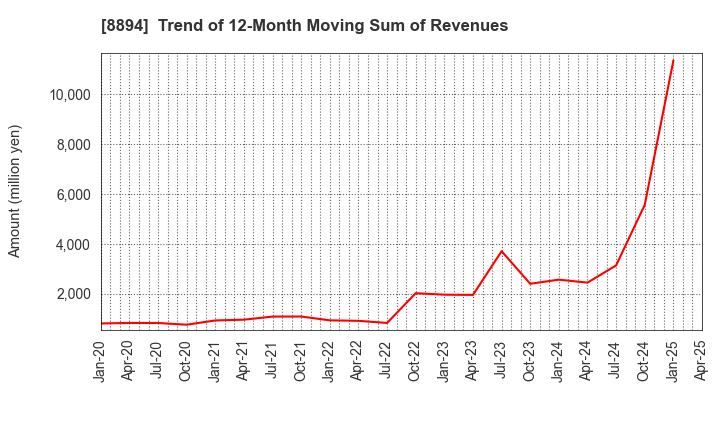Click the '[8894]' code in the title
The image size is (720, 440).
(x=125, y=25)
